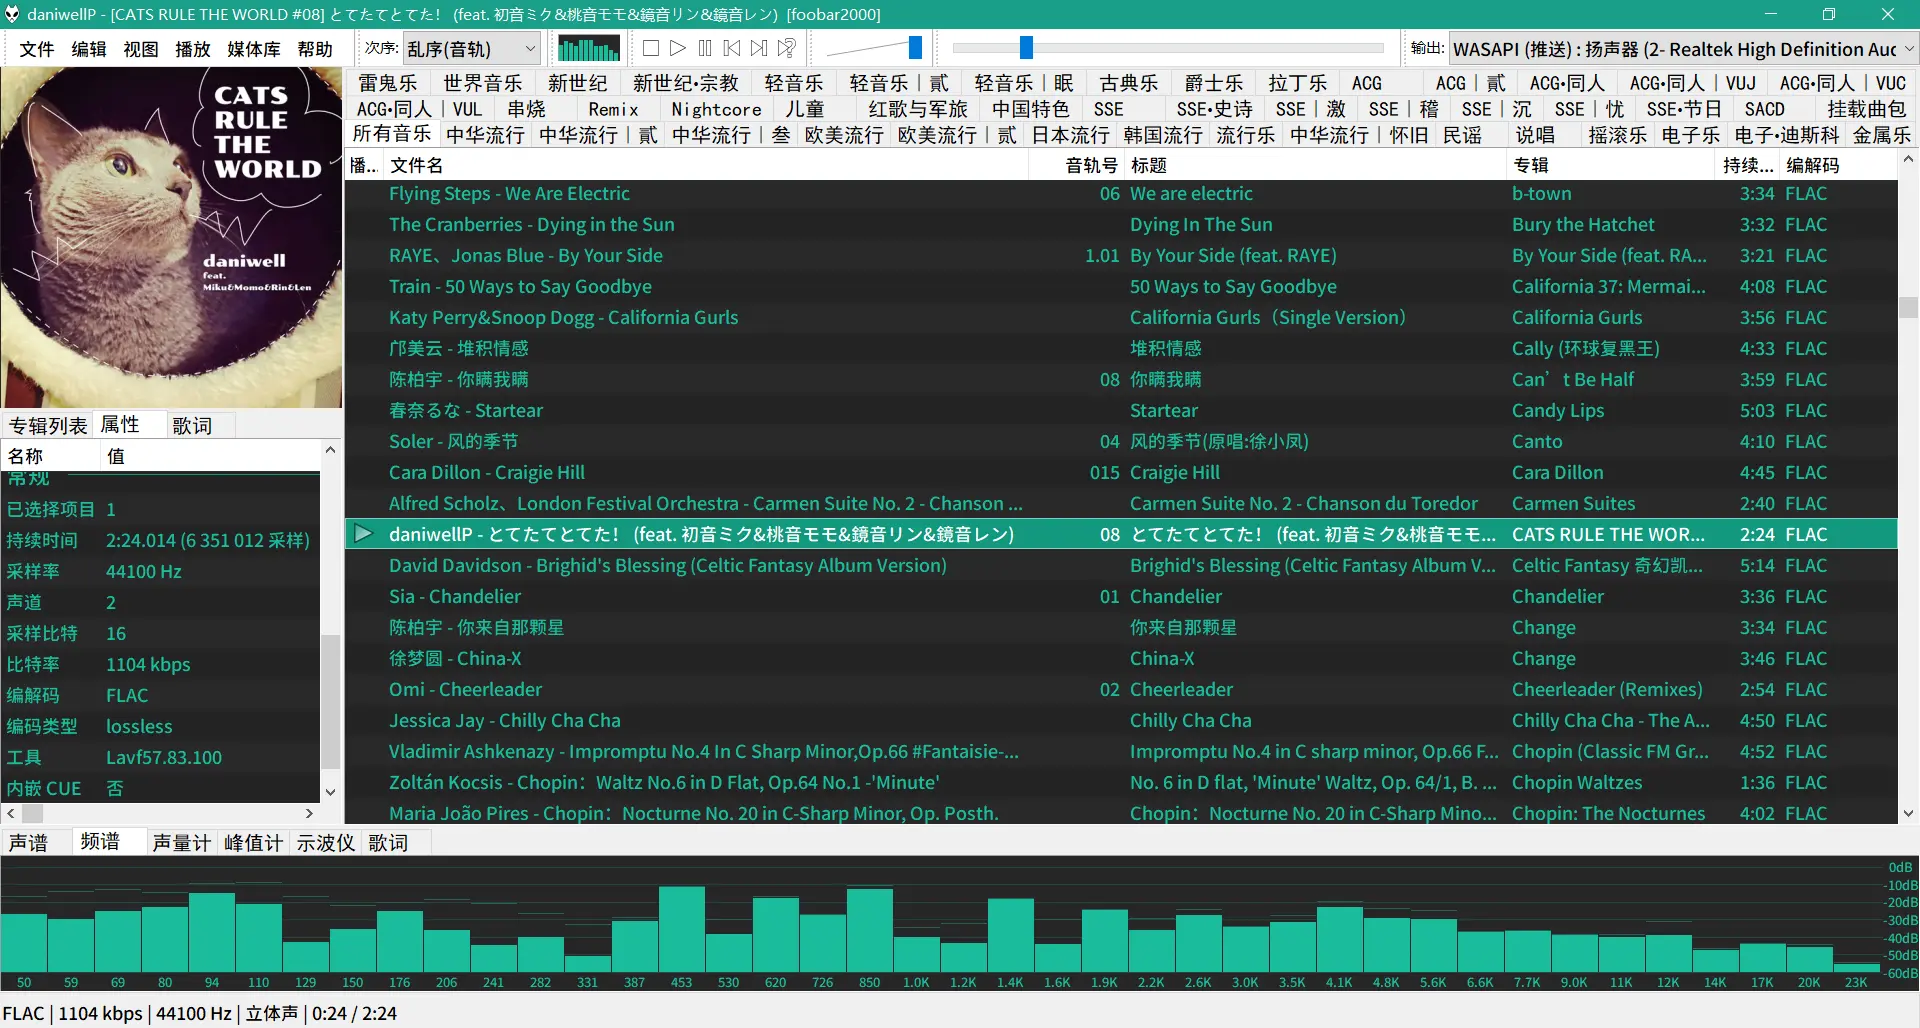Select the Sia - Chandelier track row

point(1121,597)
